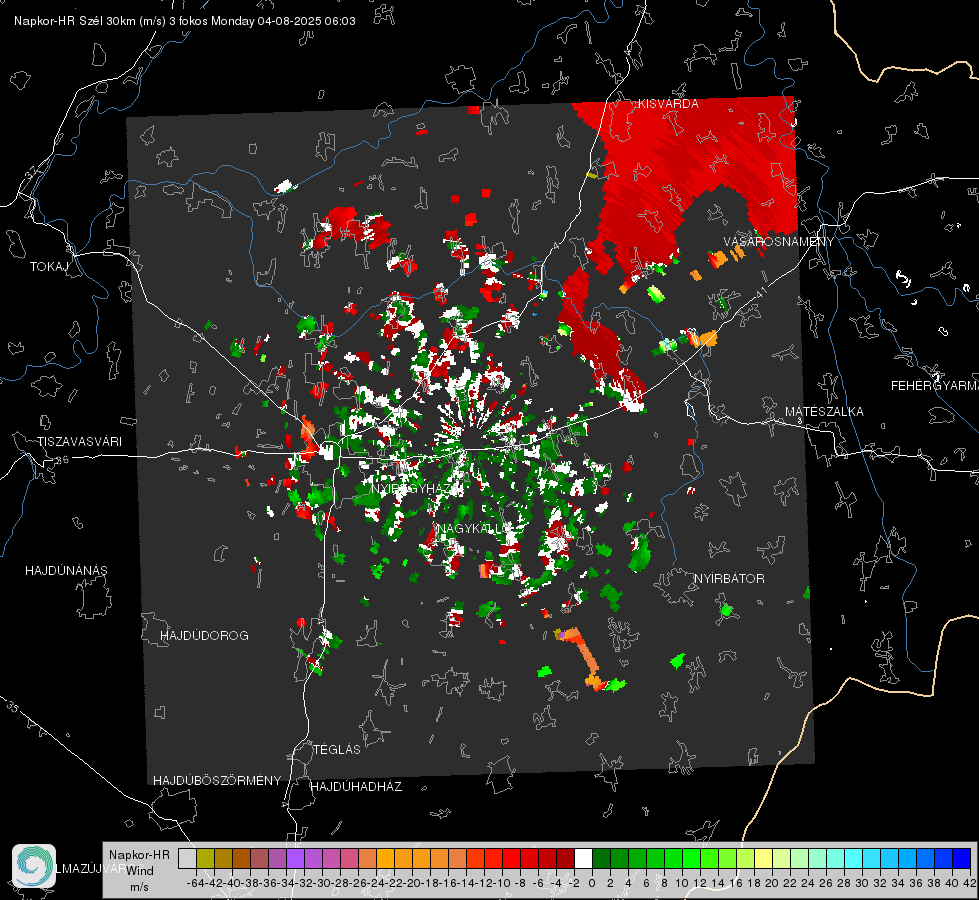979x900 pixels.
Task: Select the VÁSÁROSNAMÉNY city label
Action: click(779, 242)
